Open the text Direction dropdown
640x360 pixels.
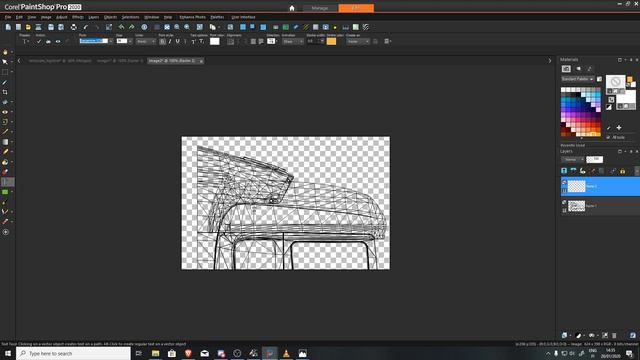point(272,41)
